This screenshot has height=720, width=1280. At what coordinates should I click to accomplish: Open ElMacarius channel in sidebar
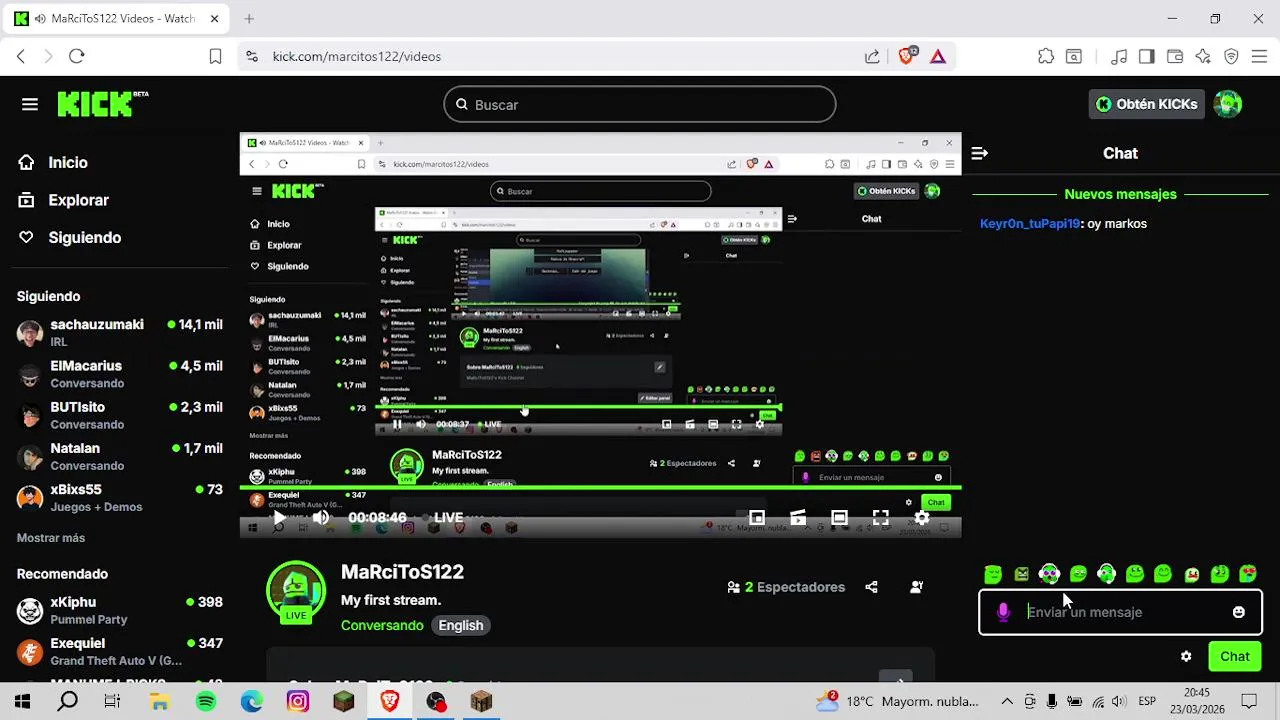pyautogui.click(x=120, y=374)
